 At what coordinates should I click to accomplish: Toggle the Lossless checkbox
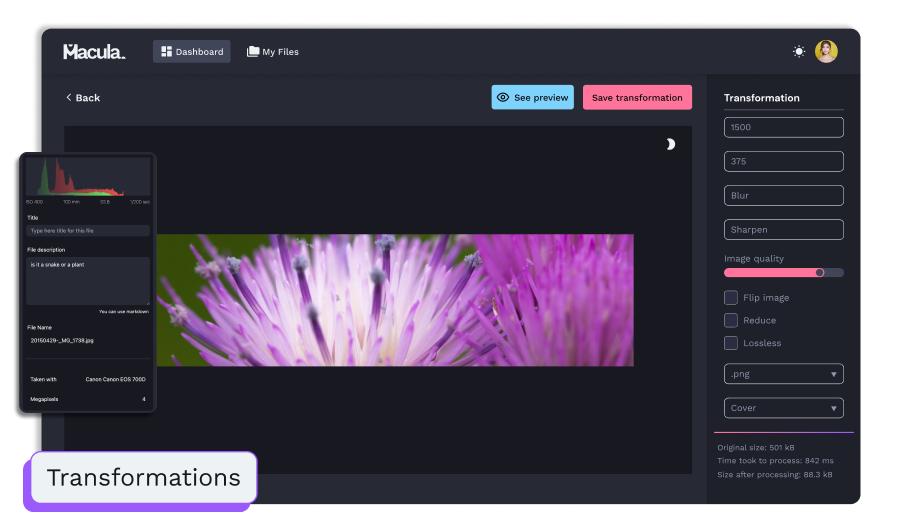pyautogui.click(x=731, y=343)
